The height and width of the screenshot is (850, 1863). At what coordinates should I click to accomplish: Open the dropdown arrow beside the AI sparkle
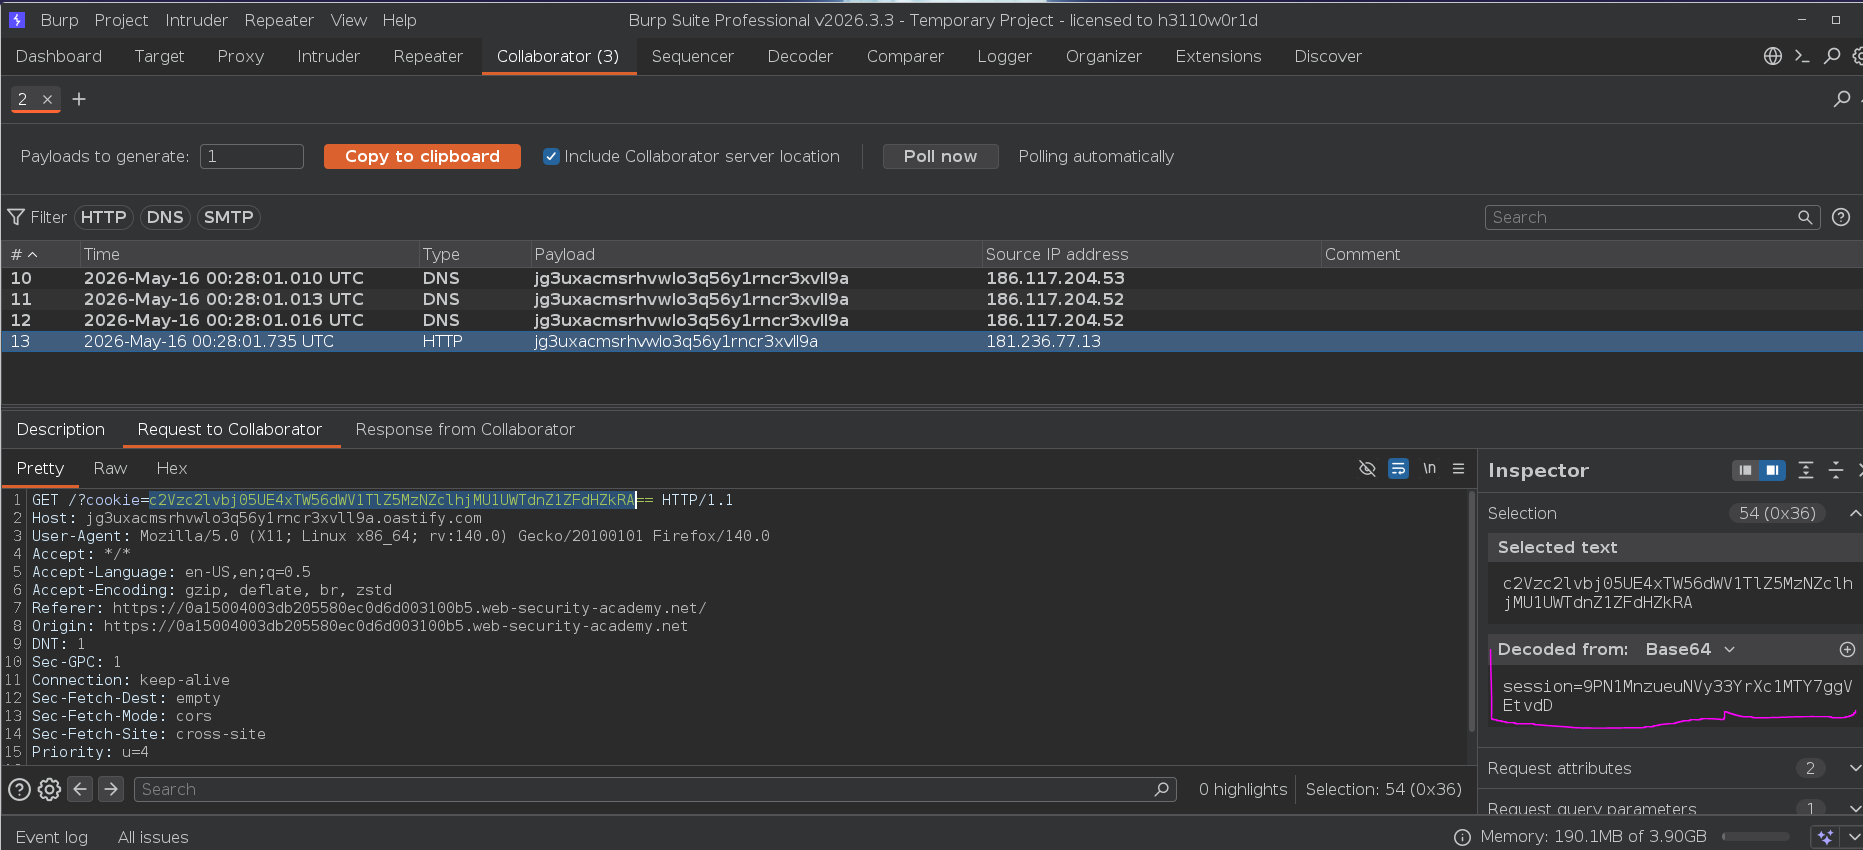click(x=1853, y=837)
